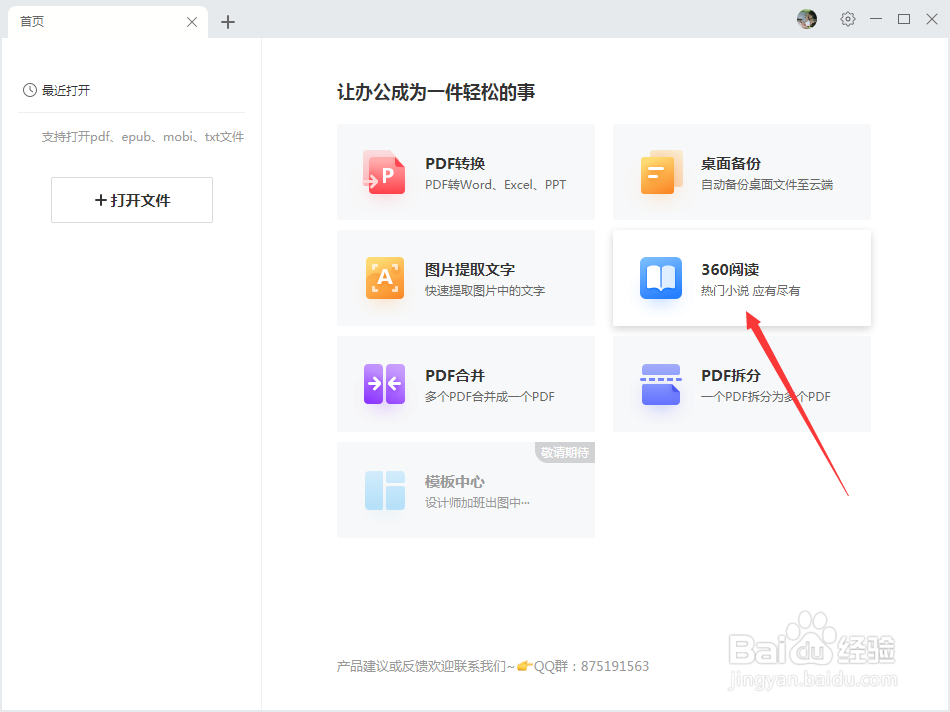The image size is (950, 712).
Task: Select the 图片提取文字 OCR icon
Action: (385, 278)
